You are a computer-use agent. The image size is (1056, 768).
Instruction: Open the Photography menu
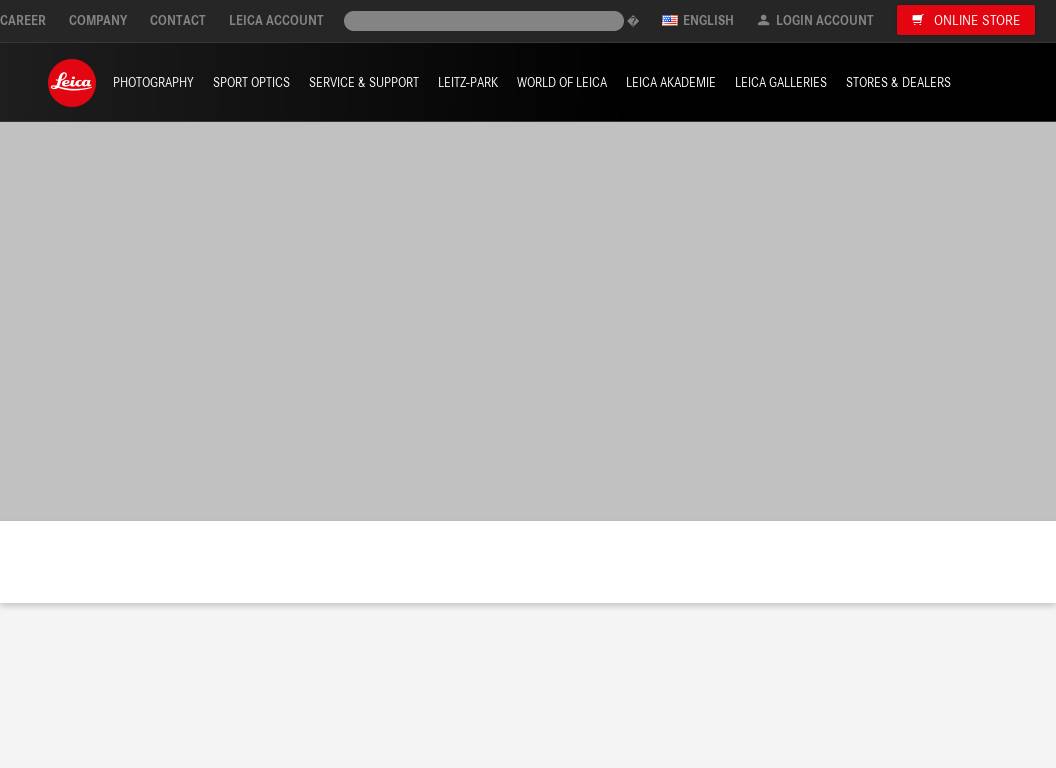point(153,83)
